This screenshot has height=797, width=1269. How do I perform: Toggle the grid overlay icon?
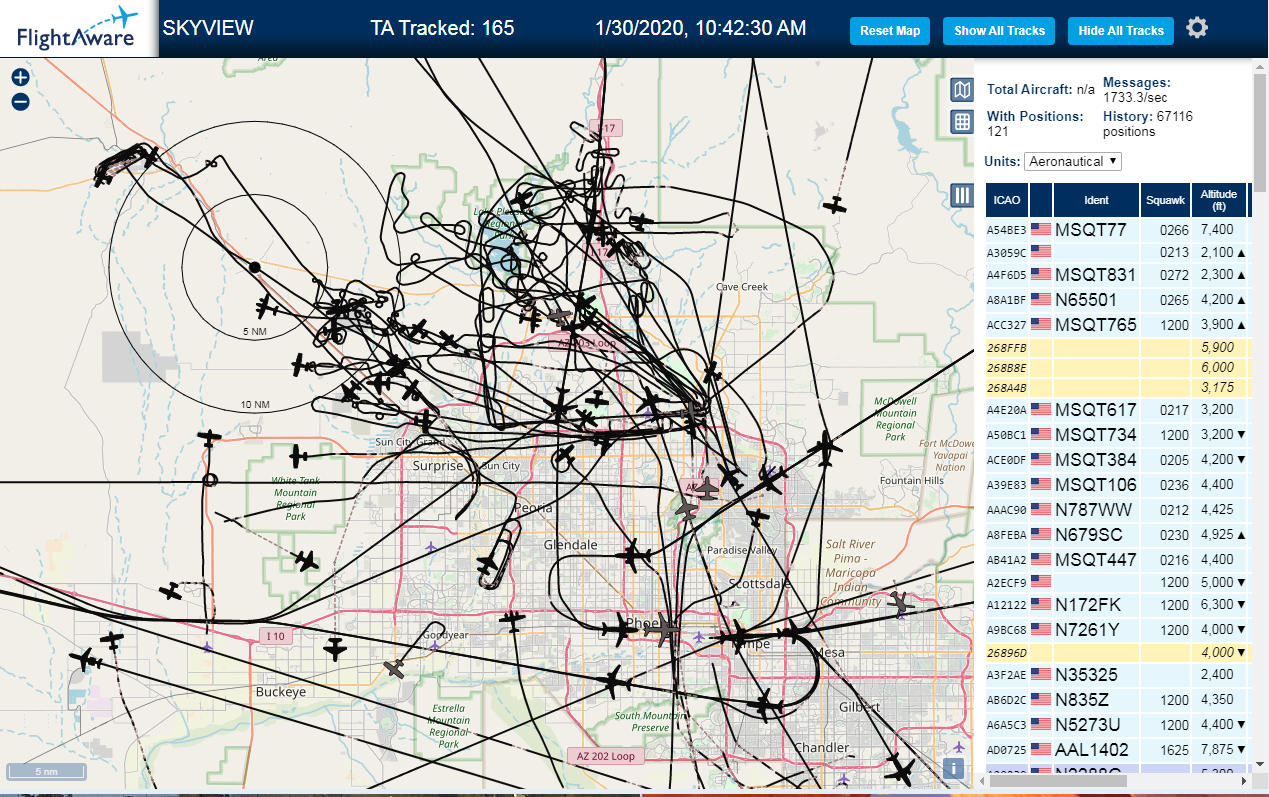(x=961, y=122)
